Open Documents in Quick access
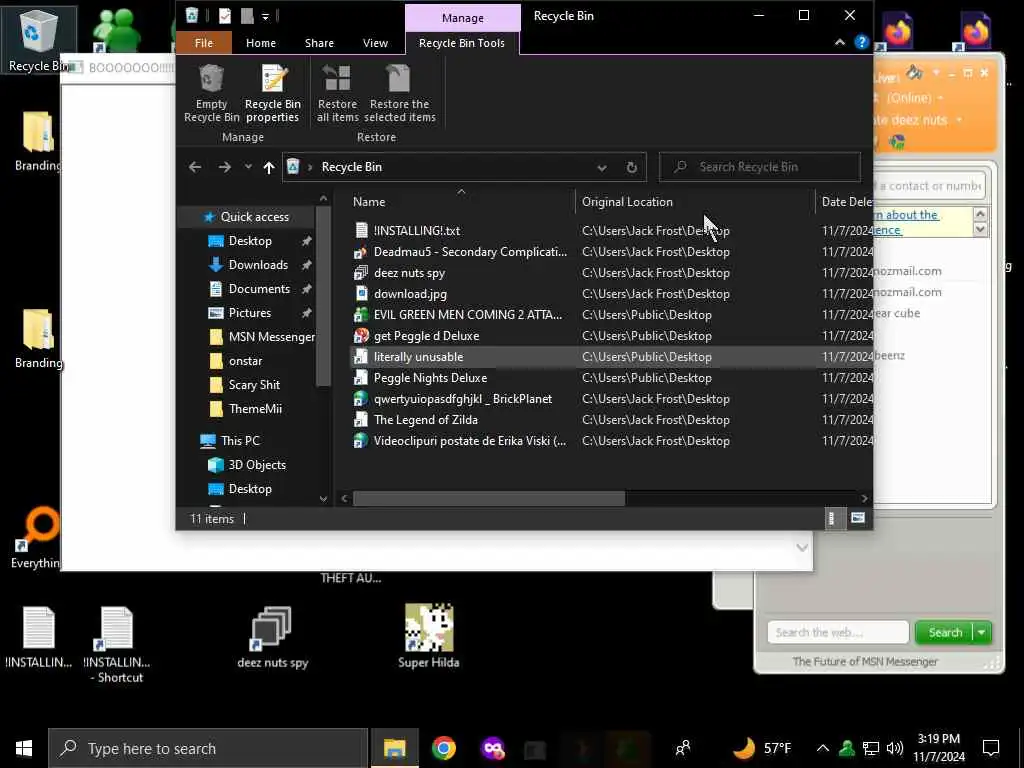Screen dimensions: 1024x768 point(259,289)
